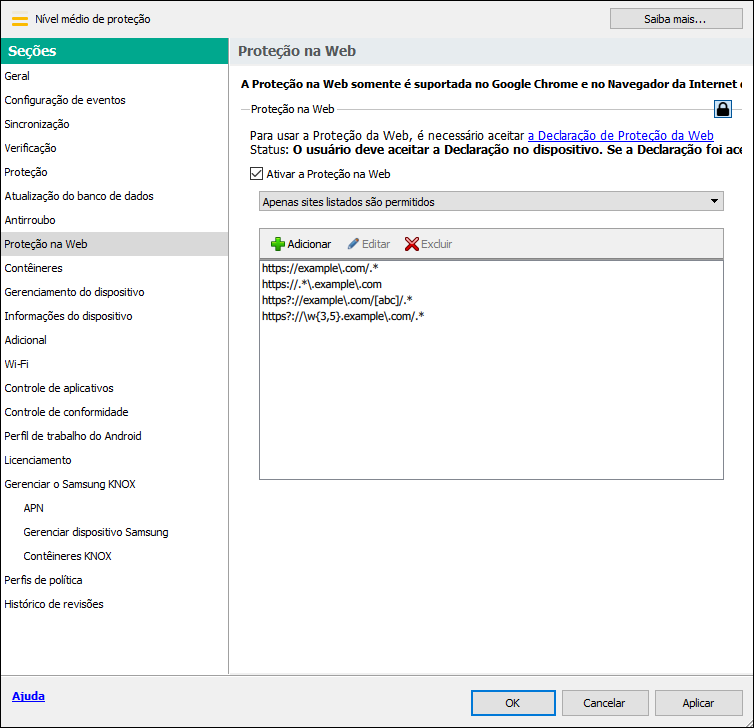The image size is (754, 728).
Task: Click the Cancelar button
Action: (604, 703)
